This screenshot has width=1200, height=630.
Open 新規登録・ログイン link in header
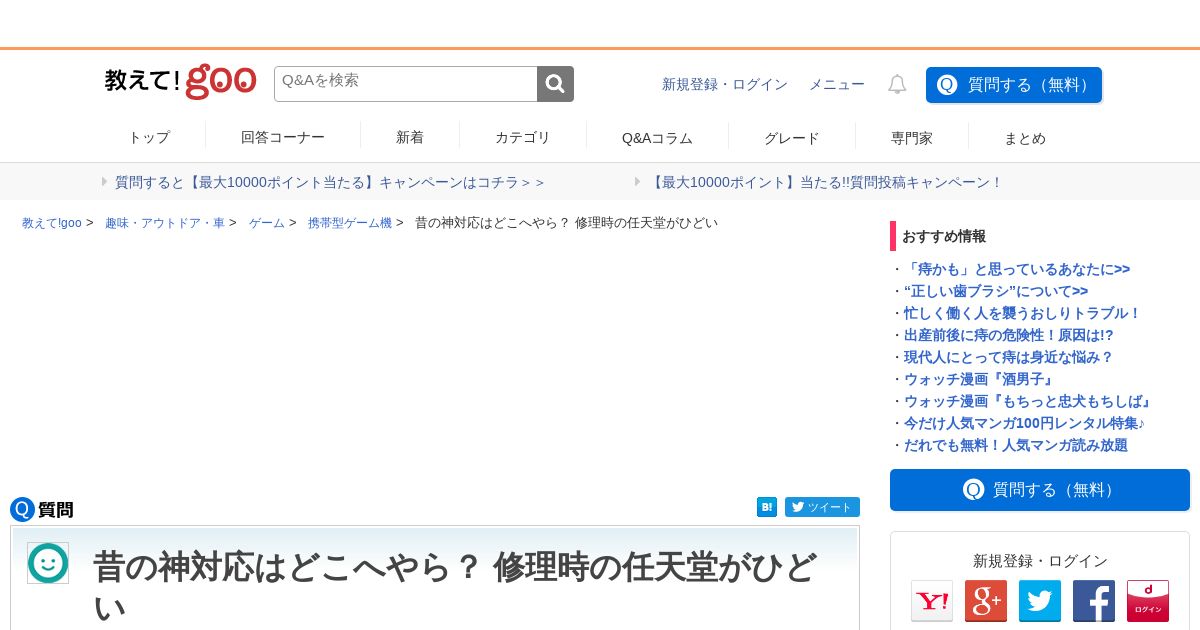[x=725, y=85]
